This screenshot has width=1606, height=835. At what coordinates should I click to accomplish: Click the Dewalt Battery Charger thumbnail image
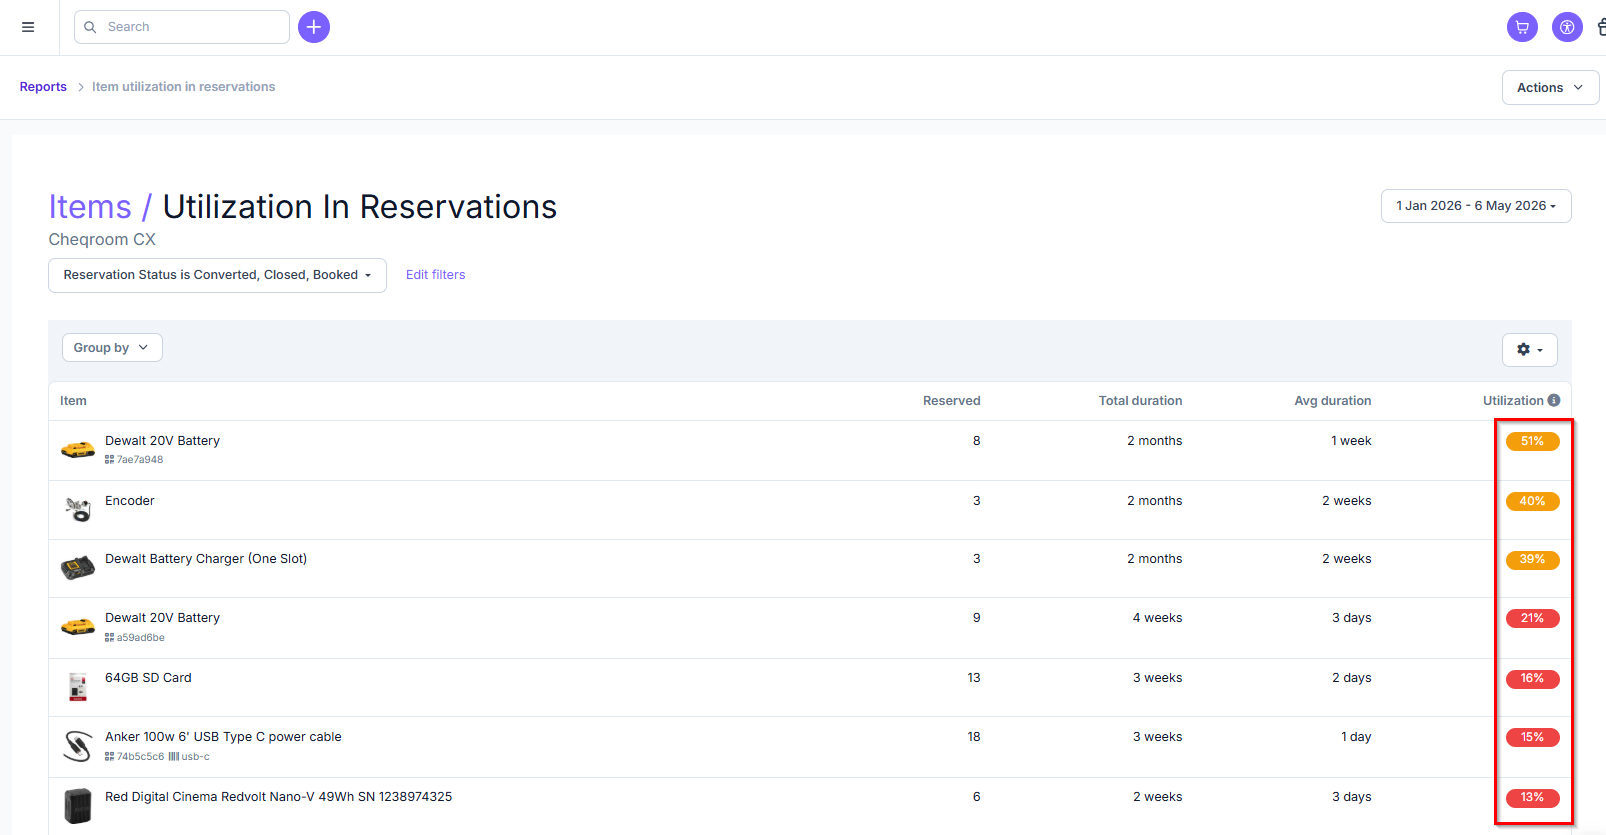point(78,568)
